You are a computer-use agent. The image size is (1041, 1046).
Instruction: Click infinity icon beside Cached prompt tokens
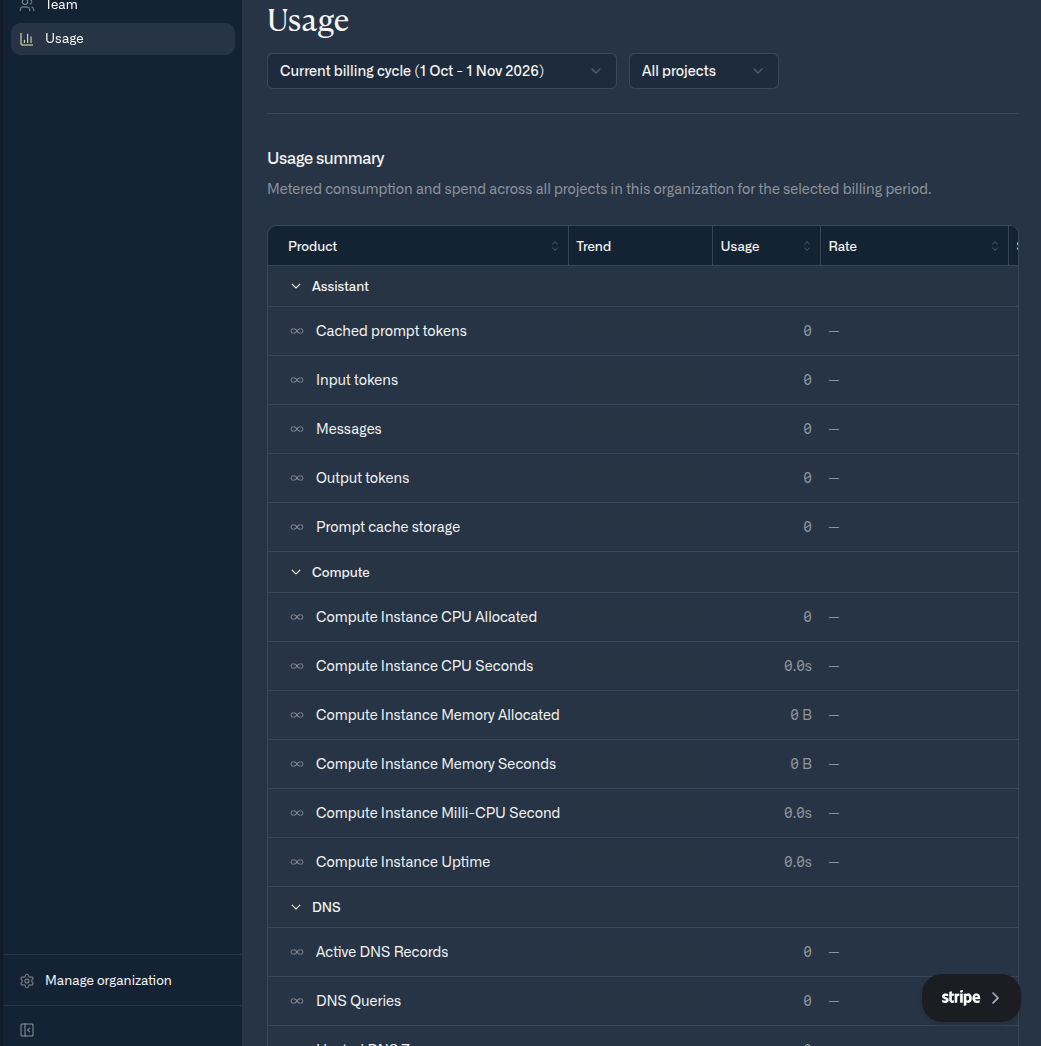tap(297, 331)
